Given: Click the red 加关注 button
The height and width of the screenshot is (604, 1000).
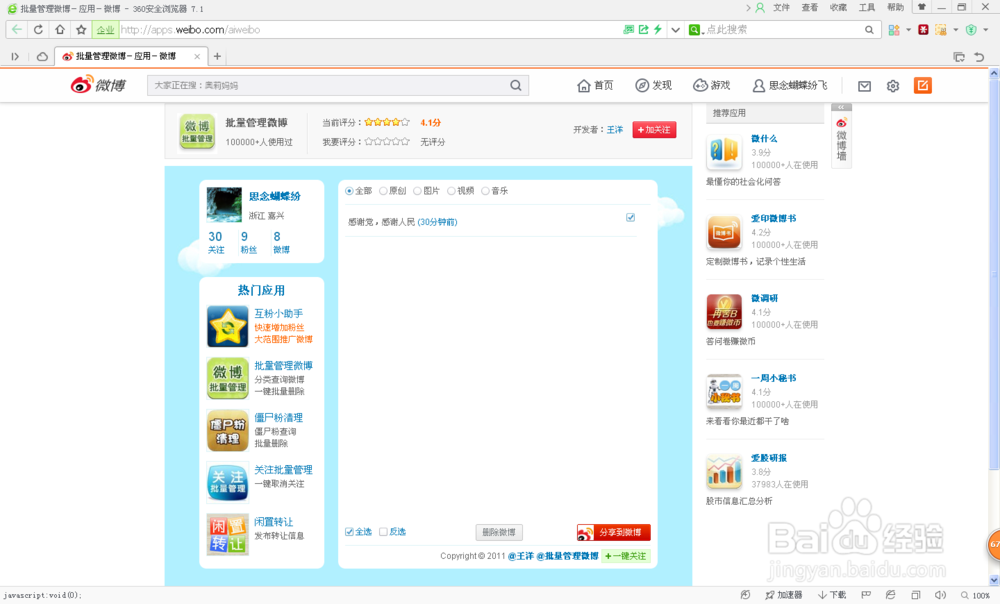Looking at the screenshot, I should (654, 129).
